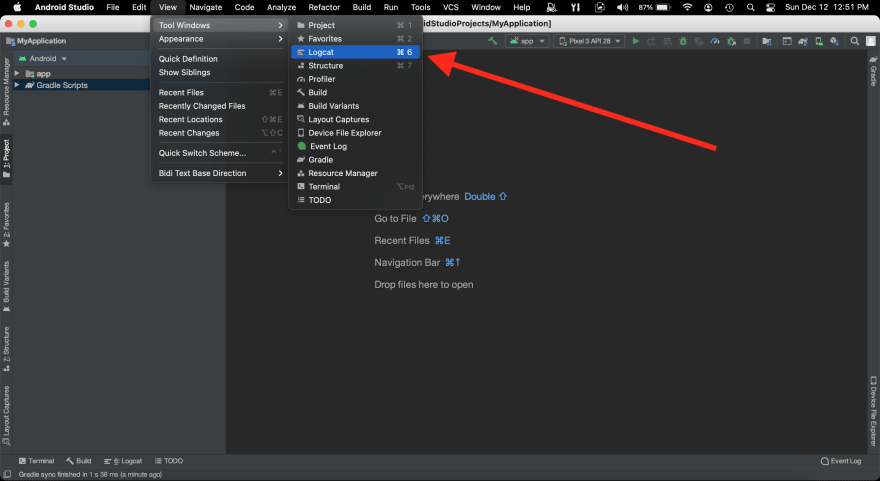Open the Navigate menu in menu bar
The image size is (880, 481).
pyautogui.click(x=205, y=7)
